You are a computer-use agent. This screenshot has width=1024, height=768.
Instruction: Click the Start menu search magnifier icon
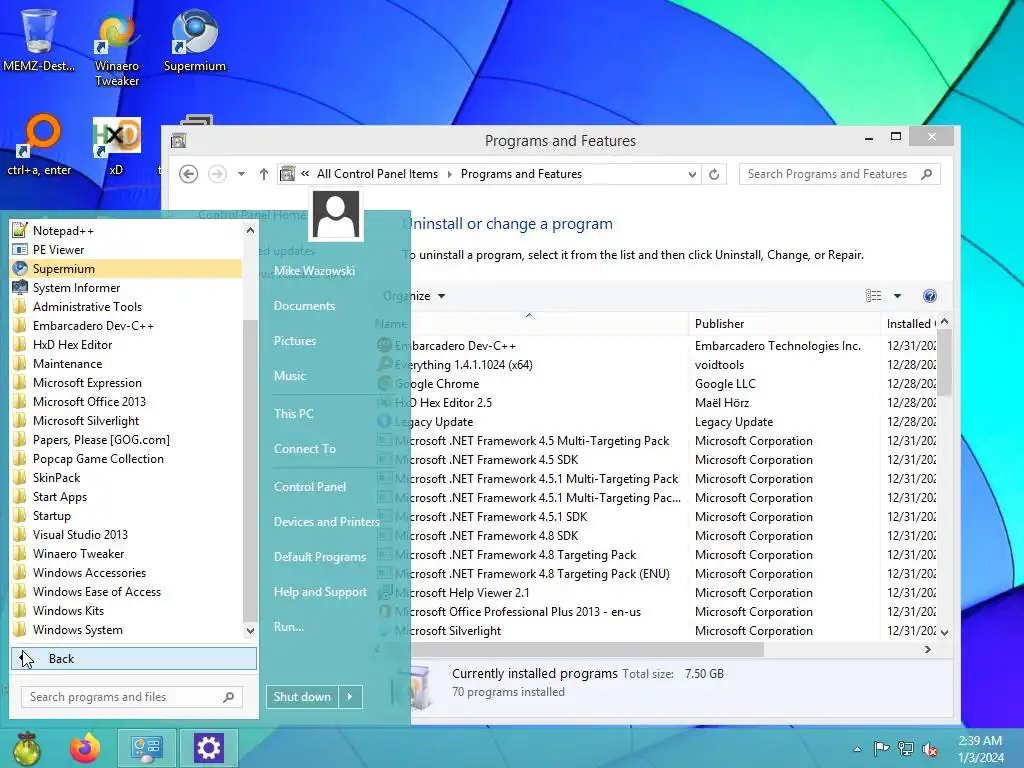tap(229, 697)
